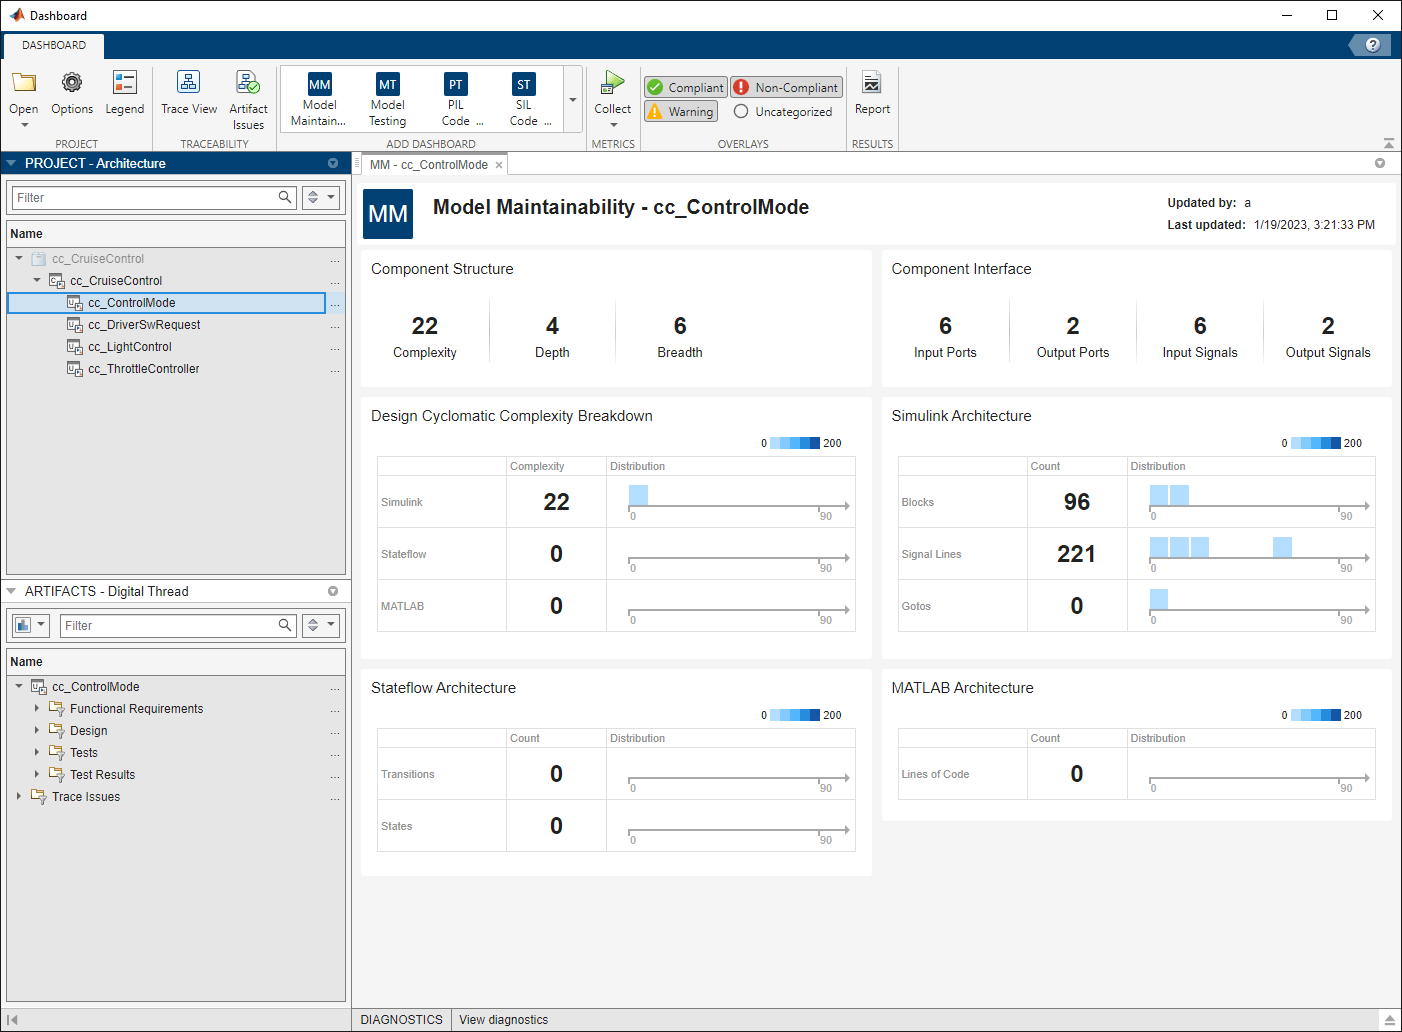The height and width of the screenshot is (1032, 1402).
Task: Click the DIAGNOSTICS label in the status bar
Action: 401,1020
